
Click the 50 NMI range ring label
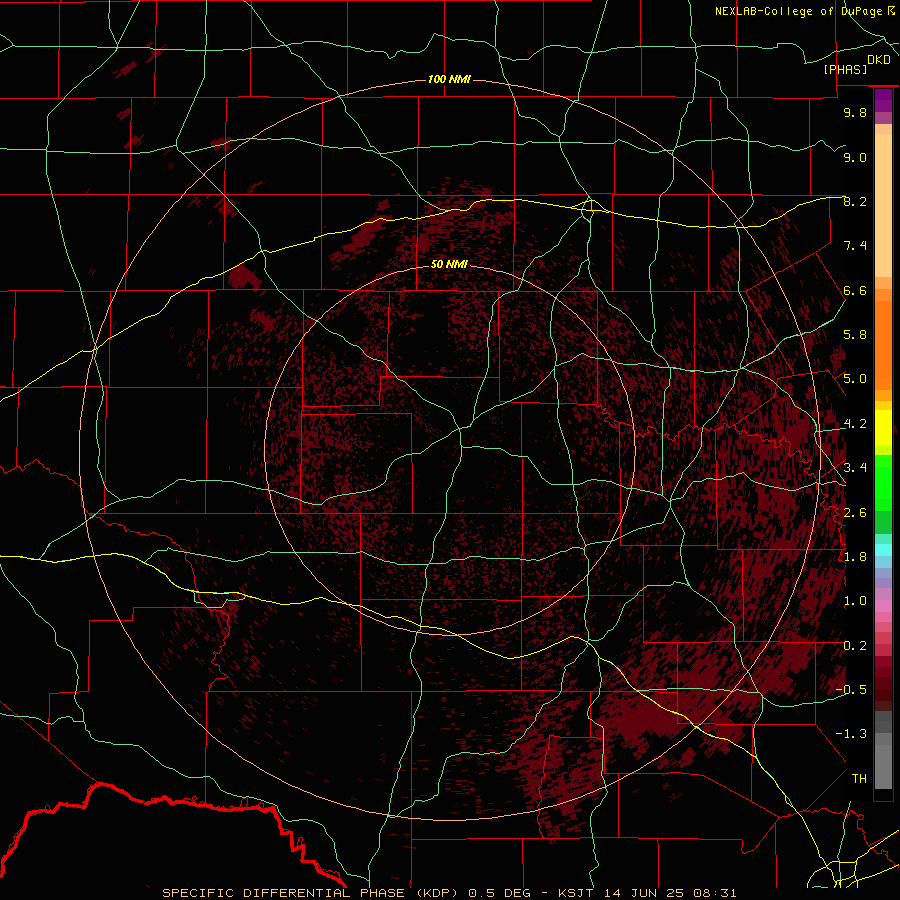[x=449, y=265]
